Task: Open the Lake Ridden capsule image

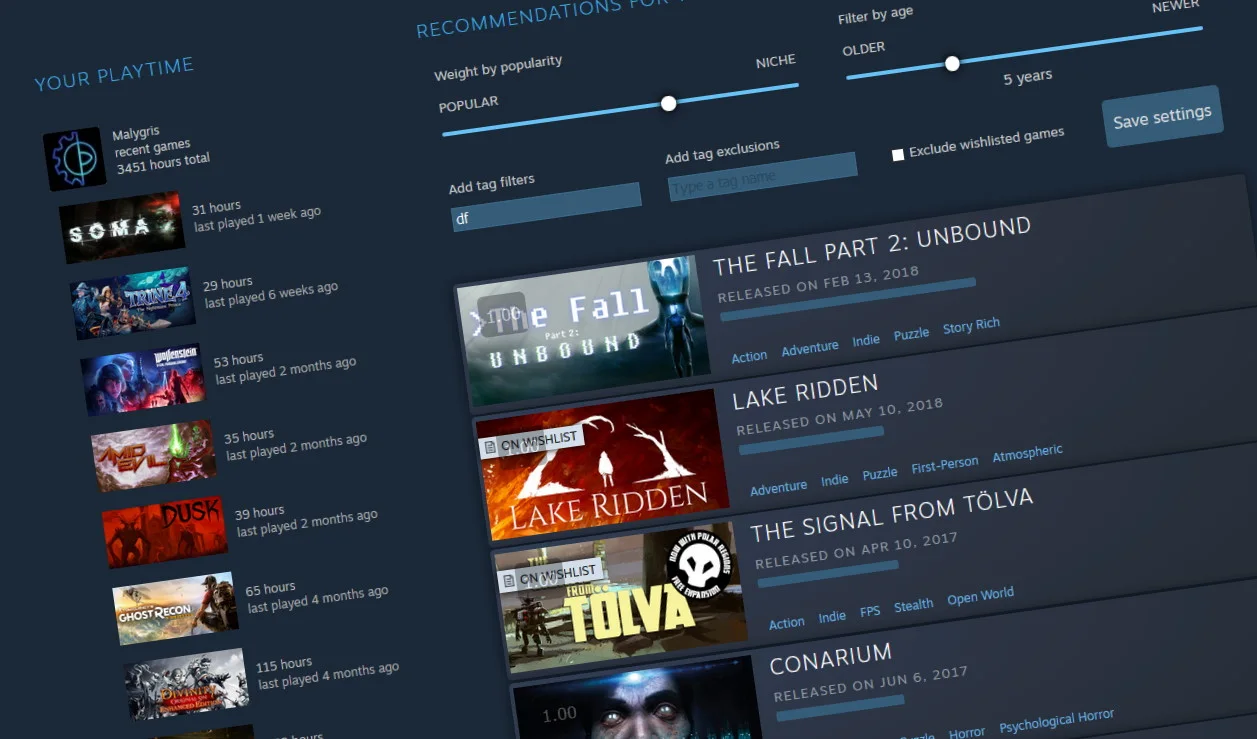Action: click(602, 464)
